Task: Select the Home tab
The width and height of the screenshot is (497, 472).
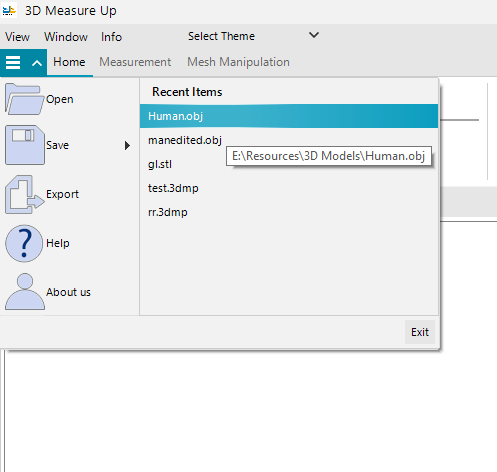Action: click(x=69, y=62)
